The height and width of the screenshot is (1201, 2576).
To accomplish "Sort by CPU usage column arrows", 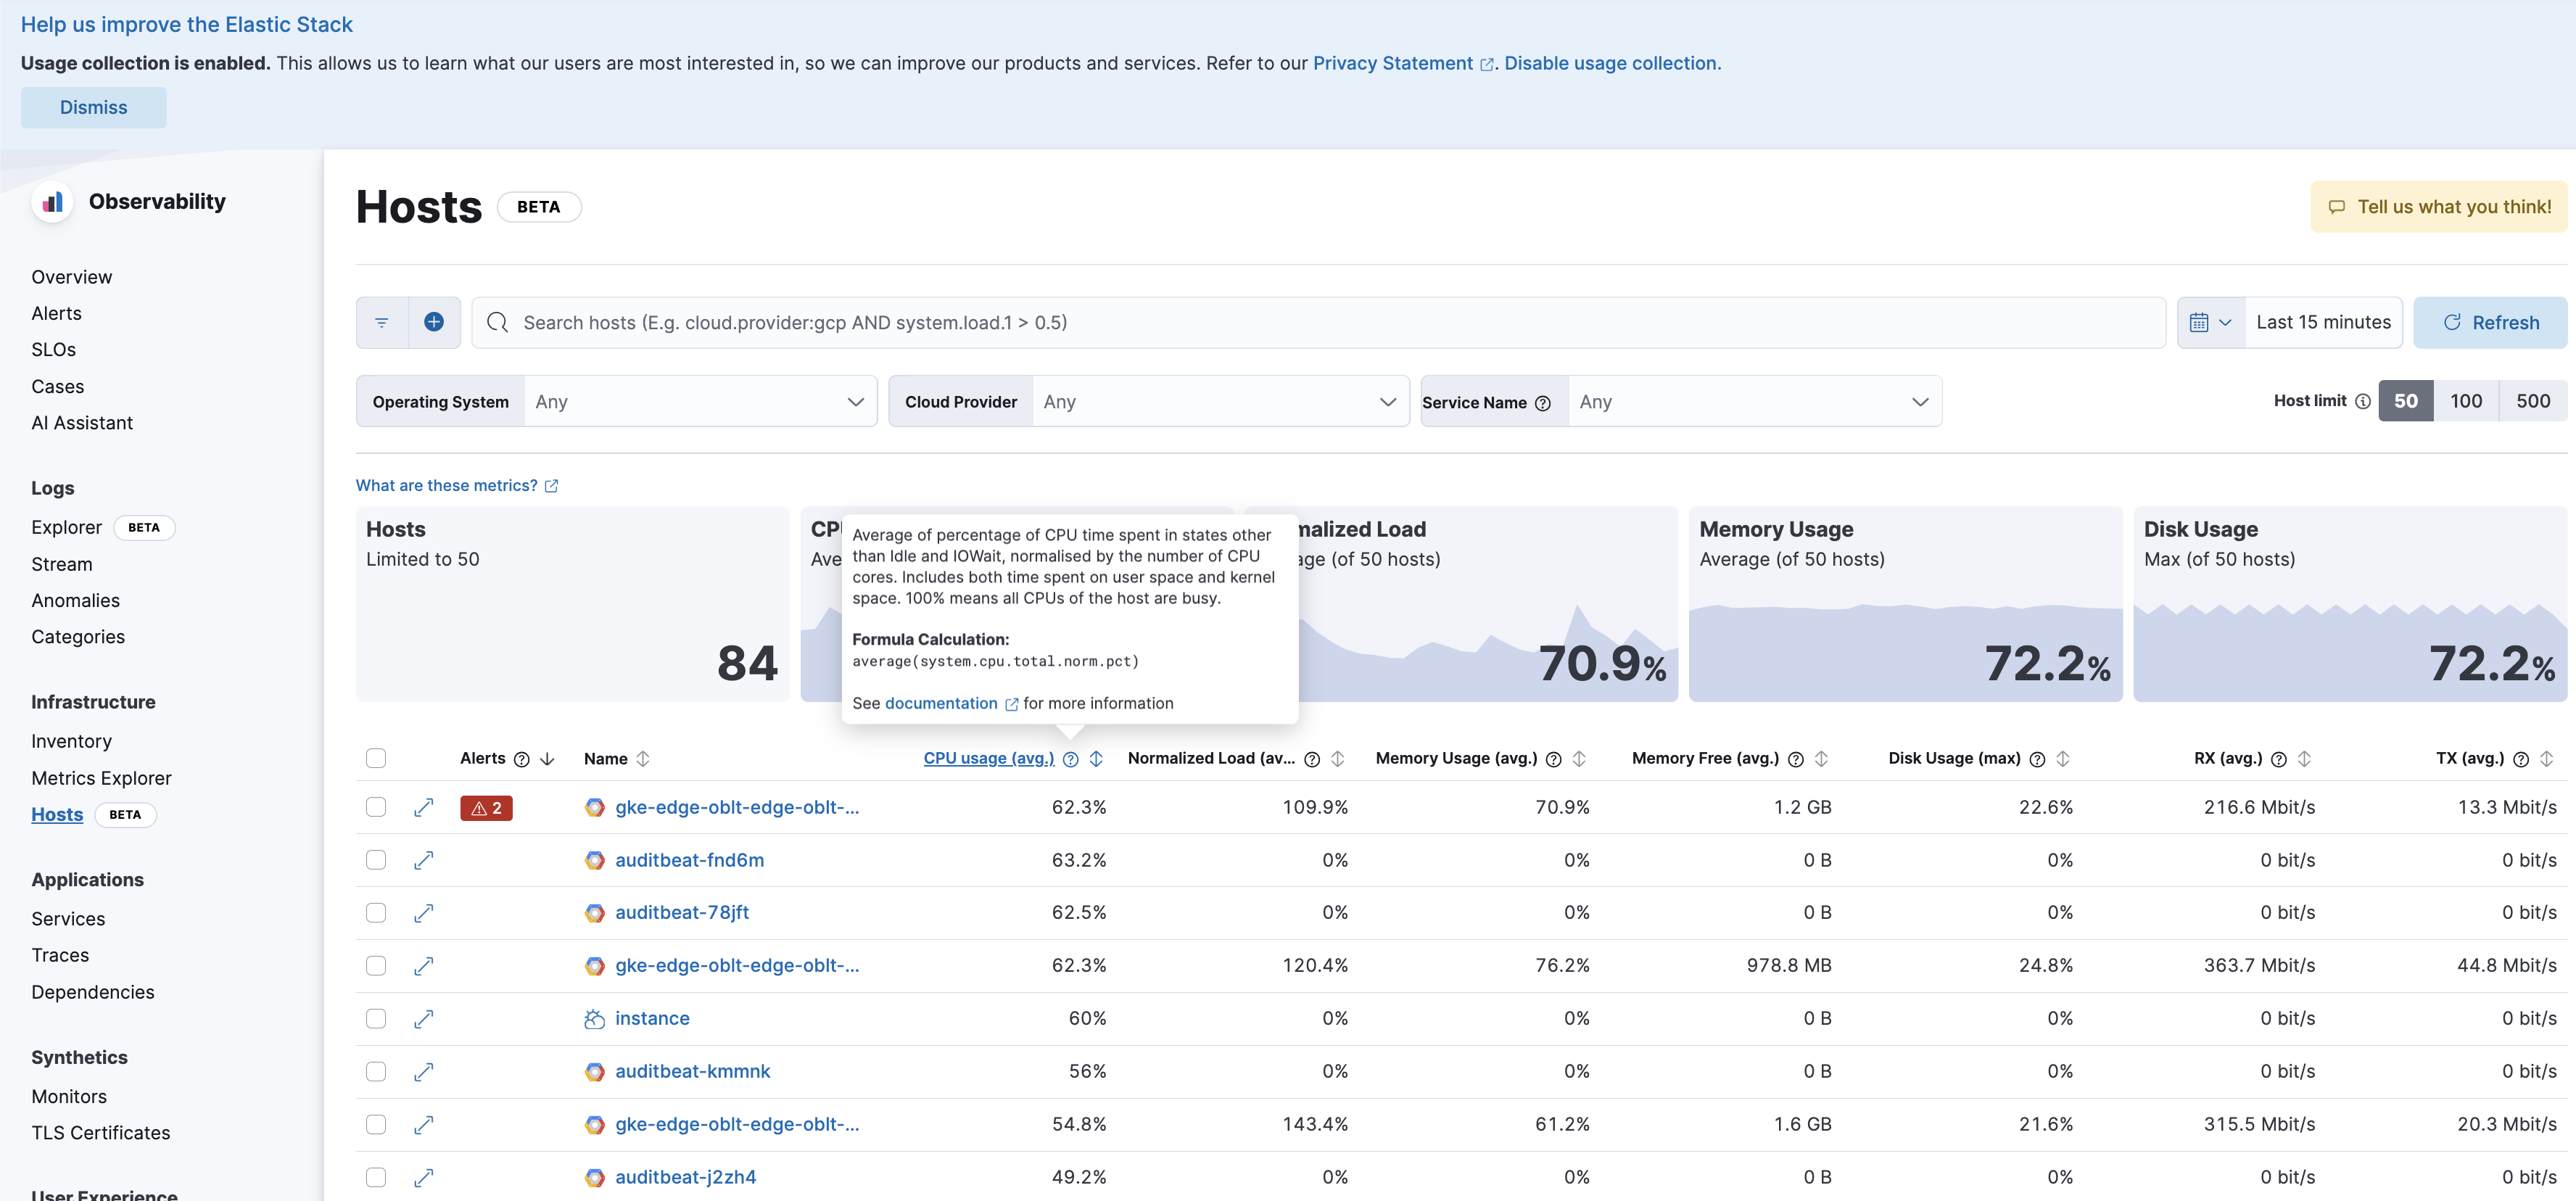I will (x=1096, y=759).
